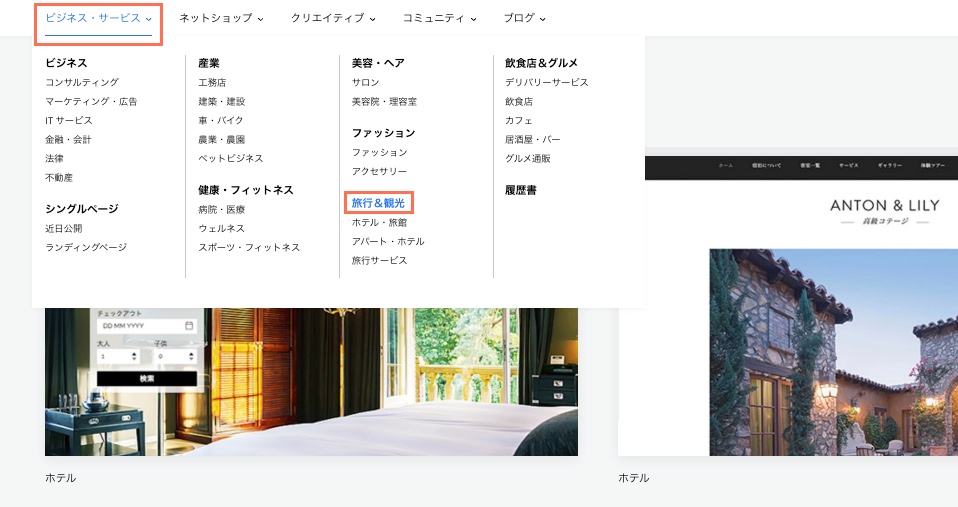Open 車・バイク category

221,120
